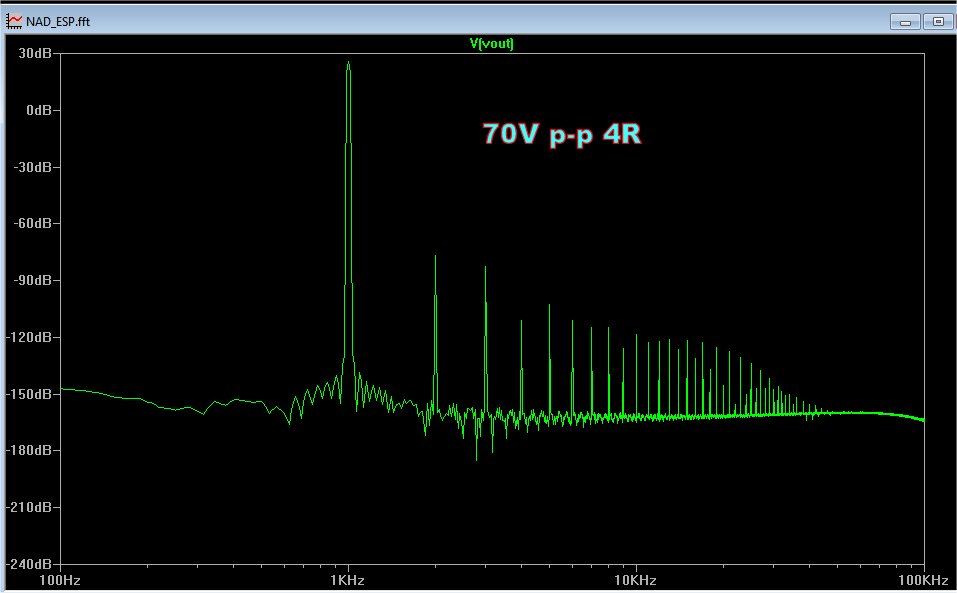957x593 pixels.
Task: Click the -60dB axis label
Action: (33, 223)
